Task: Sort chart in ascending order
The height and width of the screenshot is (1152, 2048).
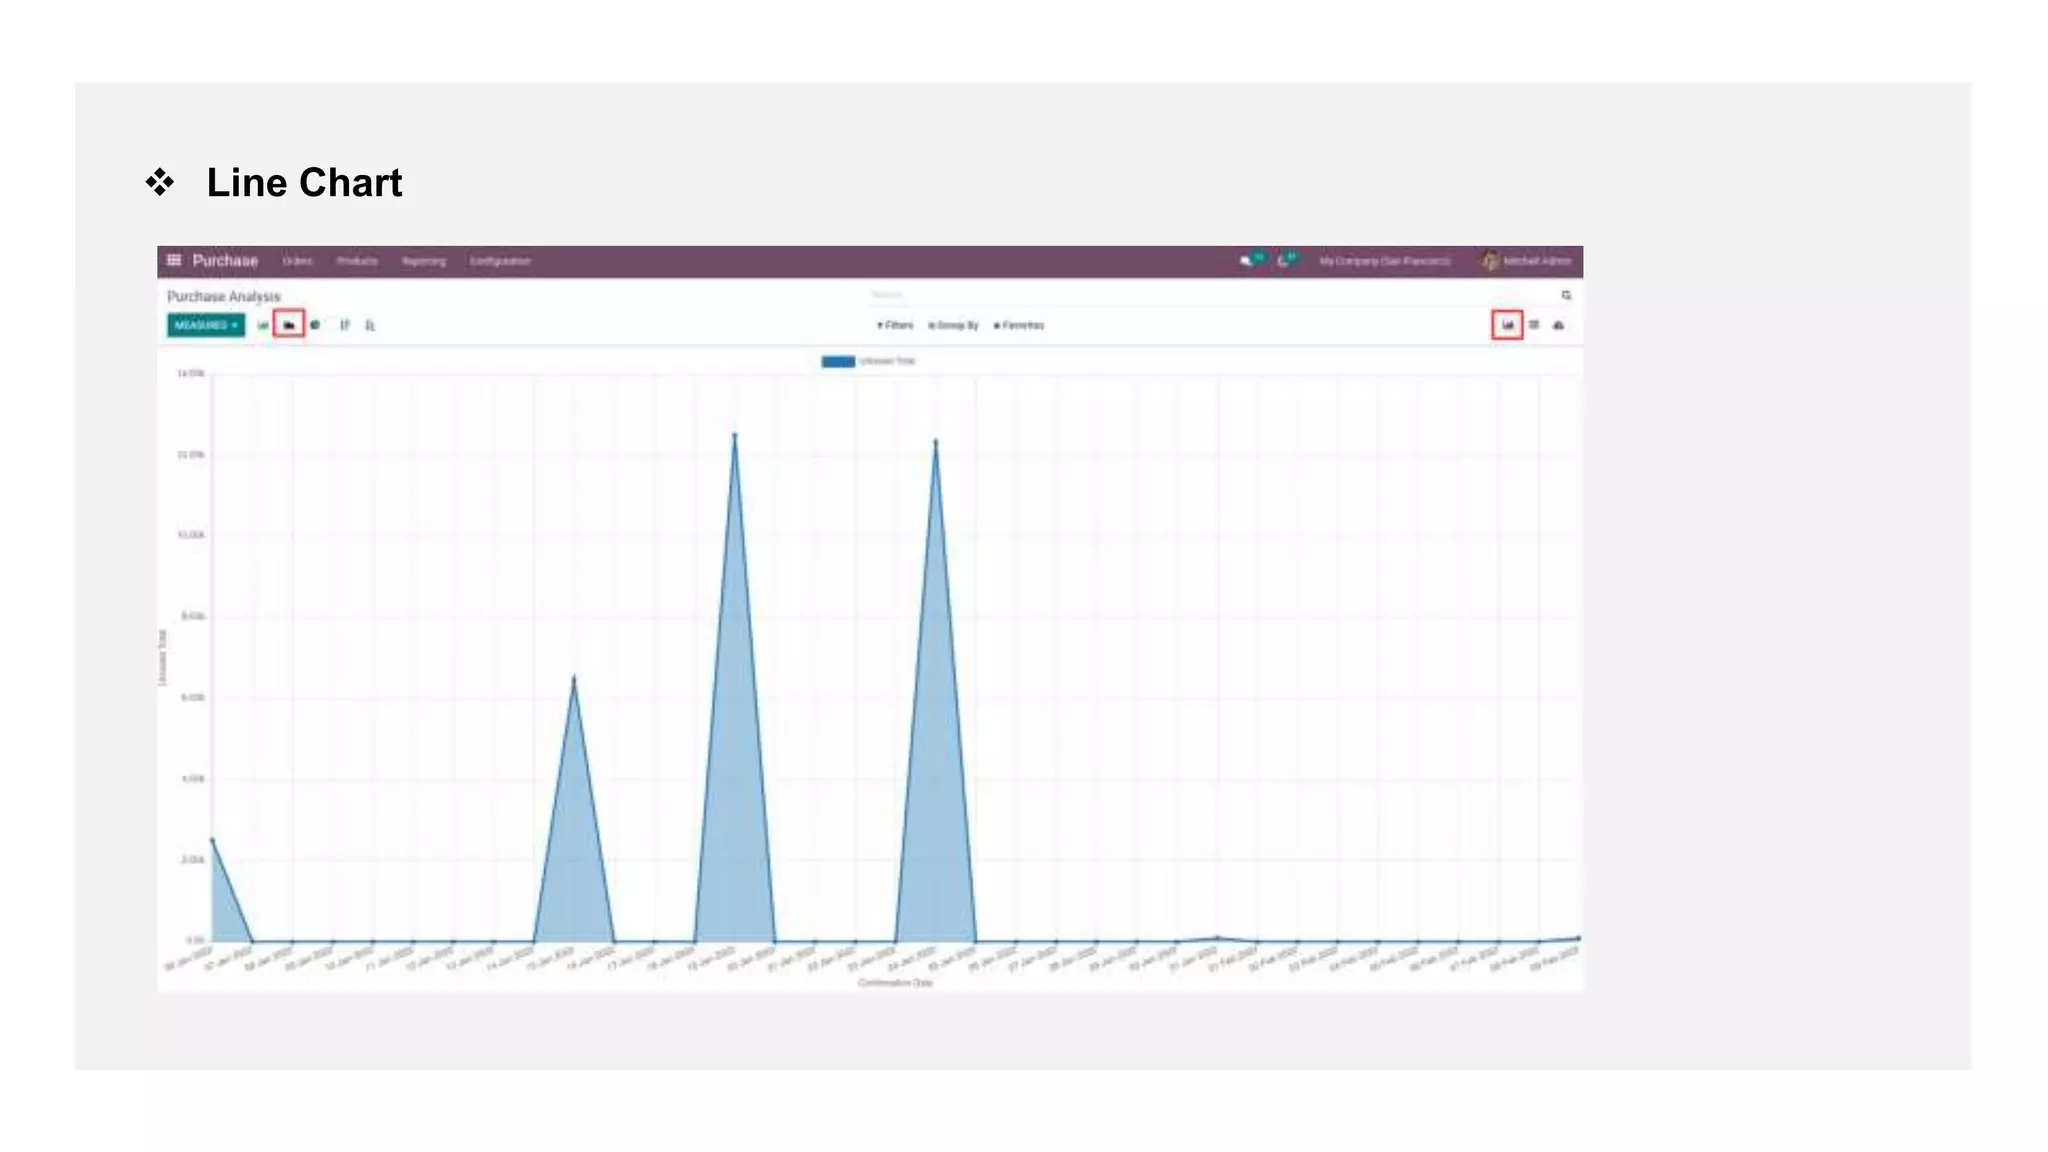Action: (x=370, y=325)
